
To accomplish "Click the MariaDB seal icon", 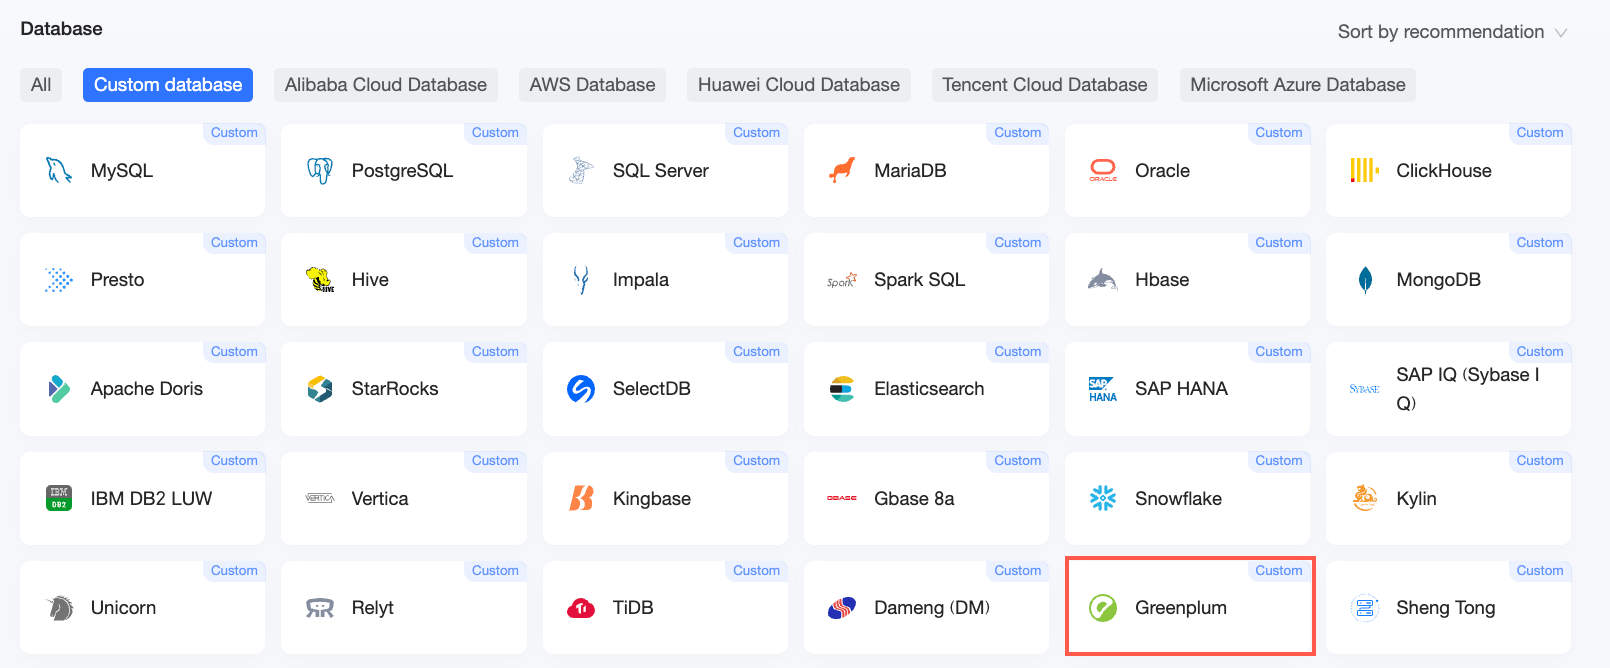I will 842,171.
